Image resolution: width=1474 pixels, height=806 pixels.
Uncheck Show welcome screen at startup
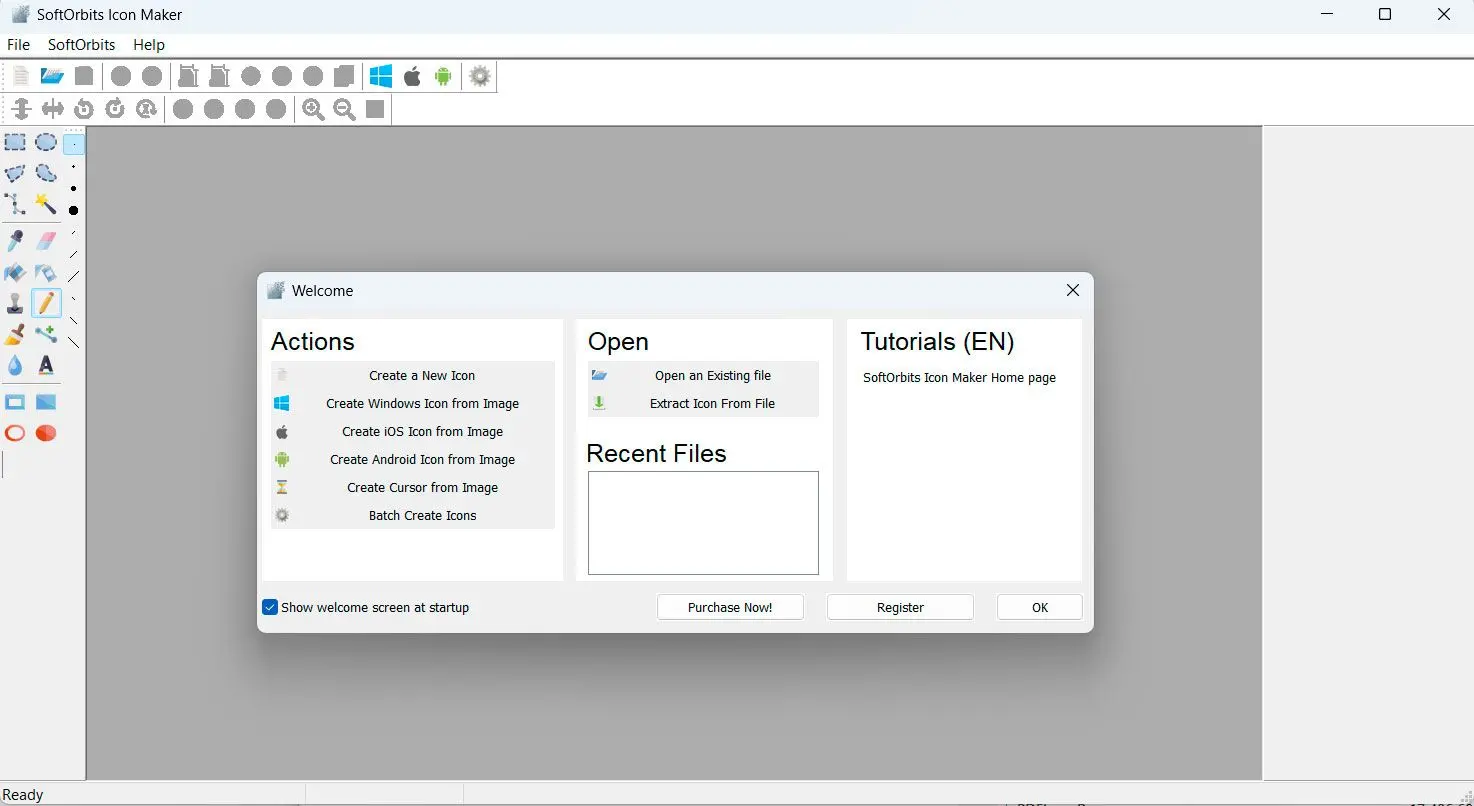(270, 607)
